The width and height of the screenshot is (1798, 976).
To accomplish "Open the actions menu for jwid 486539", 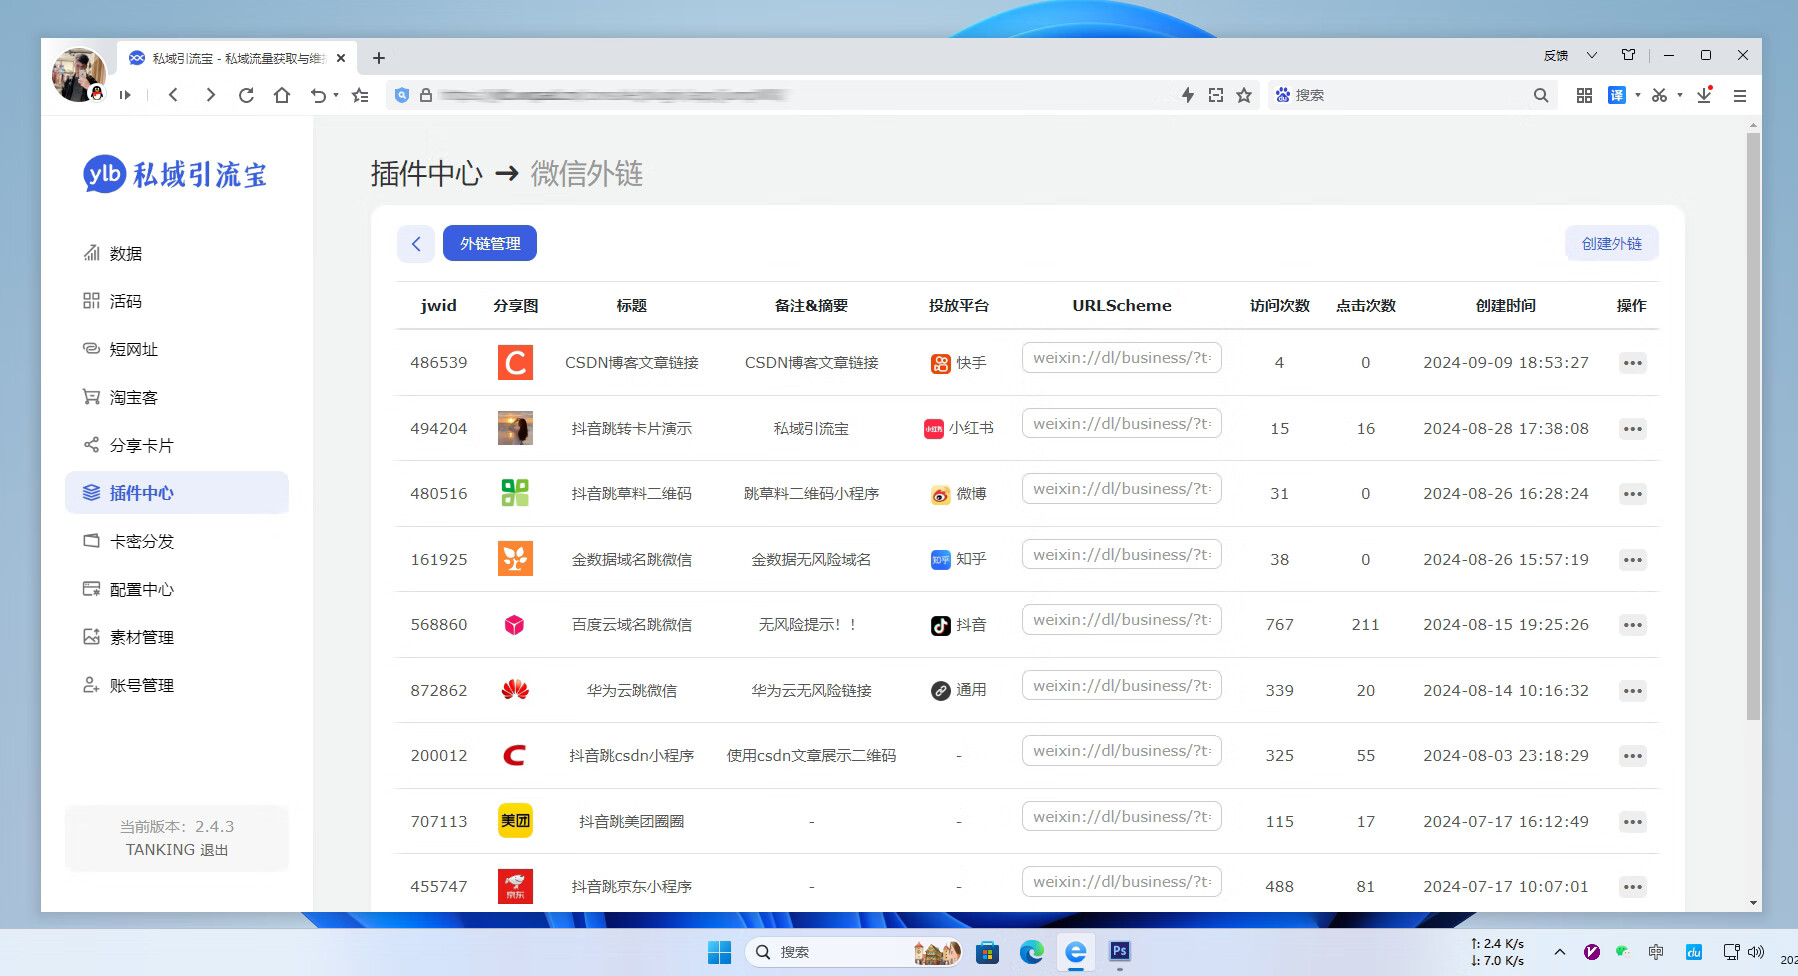I will pyautogui.click(x=1633, y=363).
